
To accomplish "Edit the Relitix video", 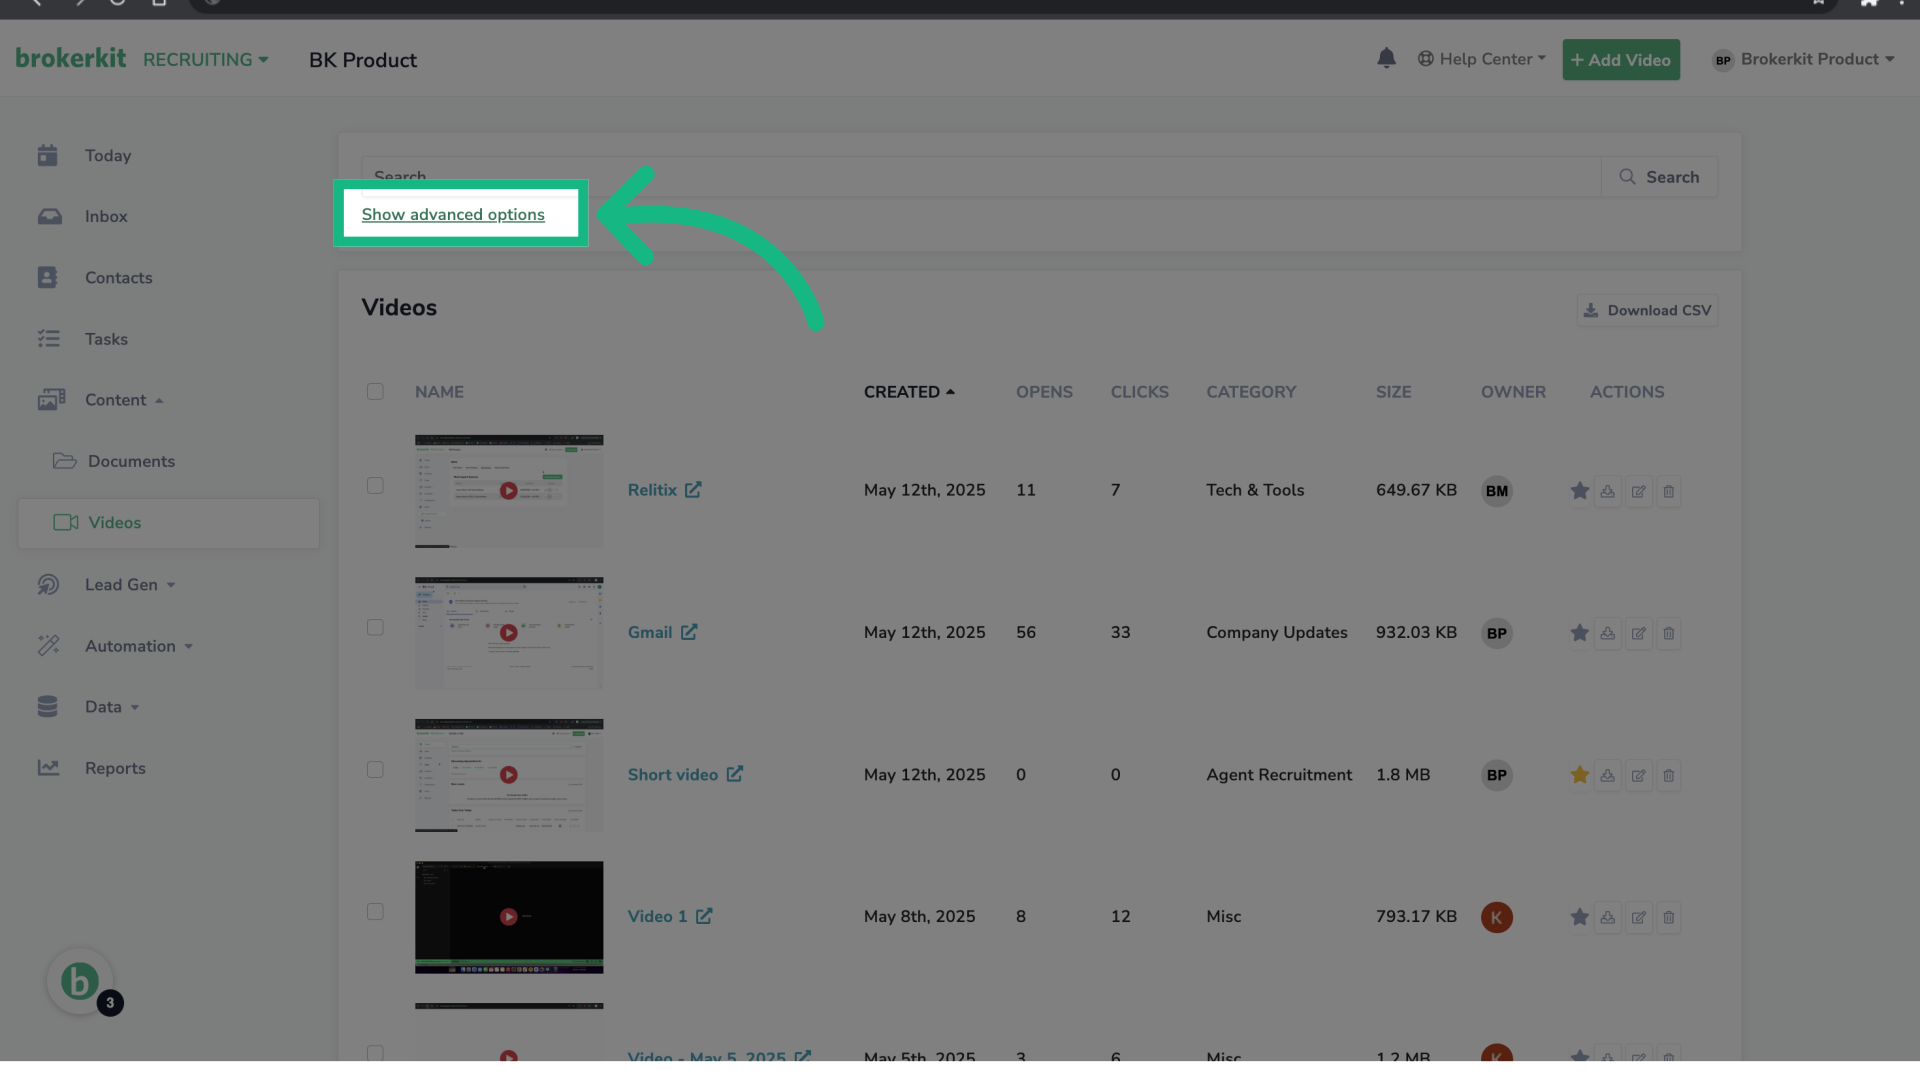I will [x=1638, y=491].
